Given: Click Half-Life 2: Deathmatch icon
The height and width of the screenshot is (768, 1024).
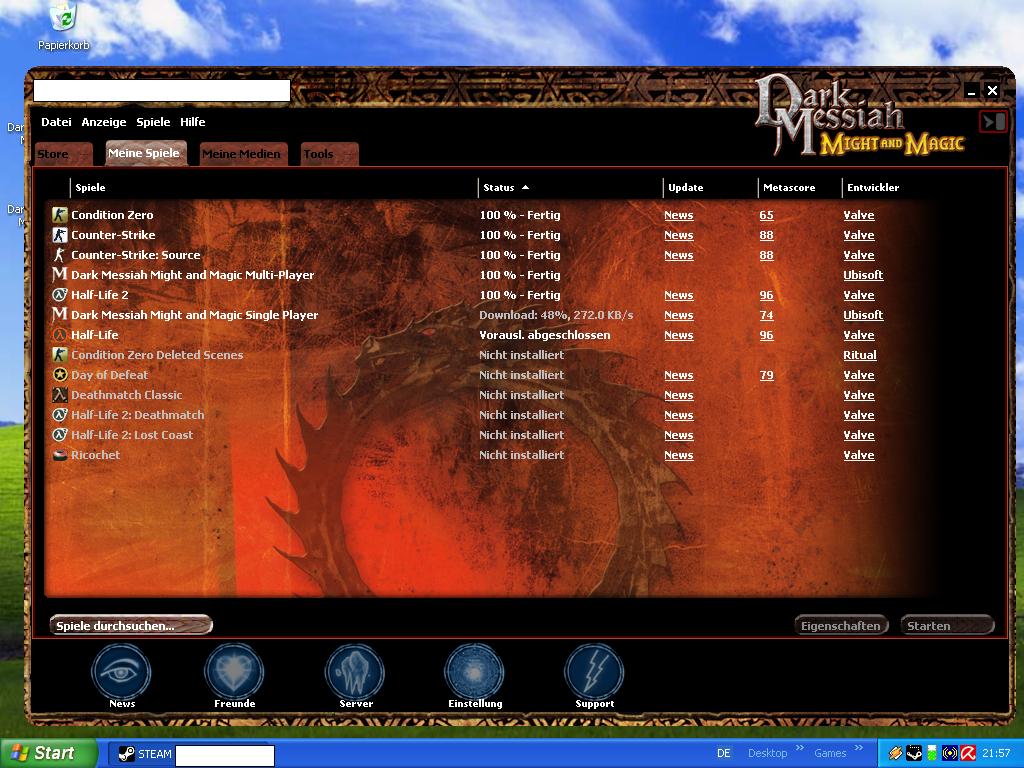Looking at the screenshot, I should click(59, 415).
